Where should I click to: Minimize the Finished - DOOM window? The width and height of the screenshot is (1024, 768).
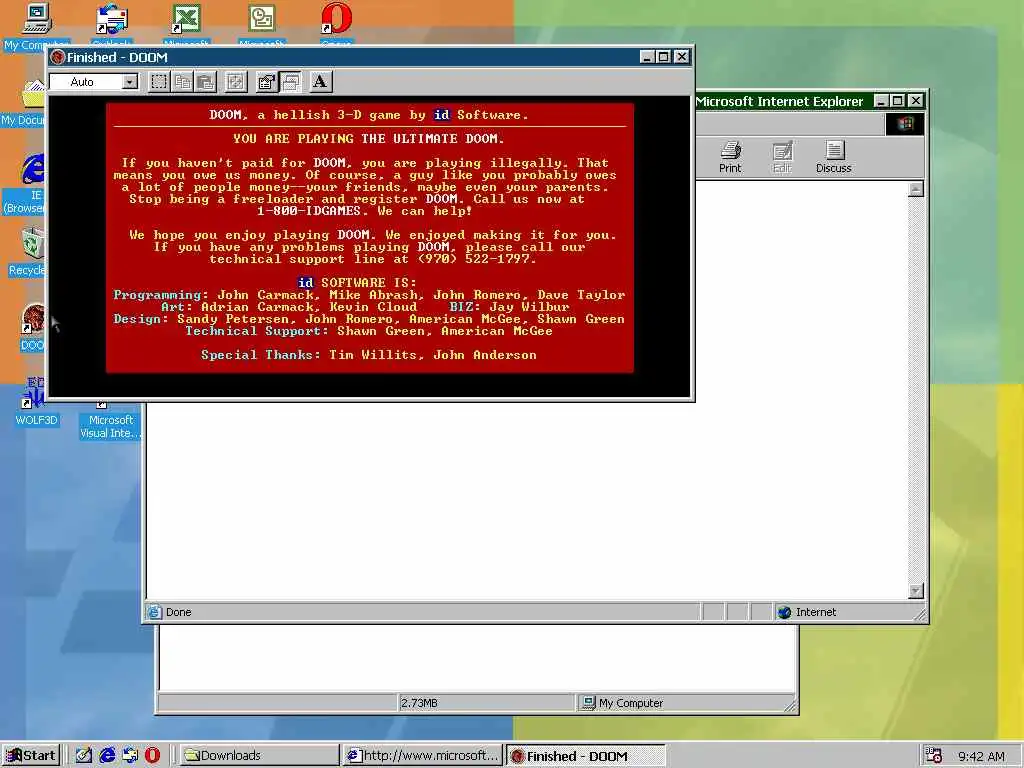[x=647, y=57]
